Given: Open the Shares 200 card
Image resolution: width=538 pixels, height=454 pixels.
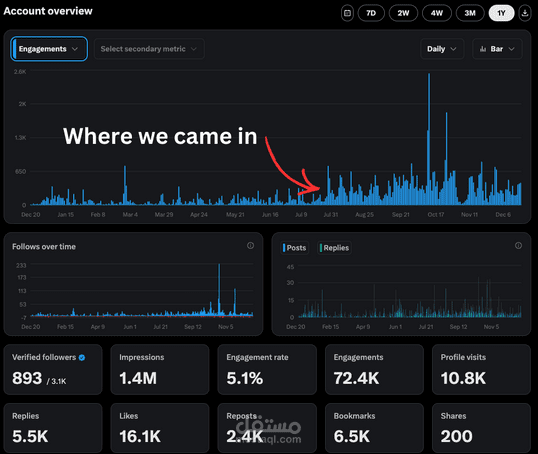Looking at the screenshot, I should click(481, 428).
